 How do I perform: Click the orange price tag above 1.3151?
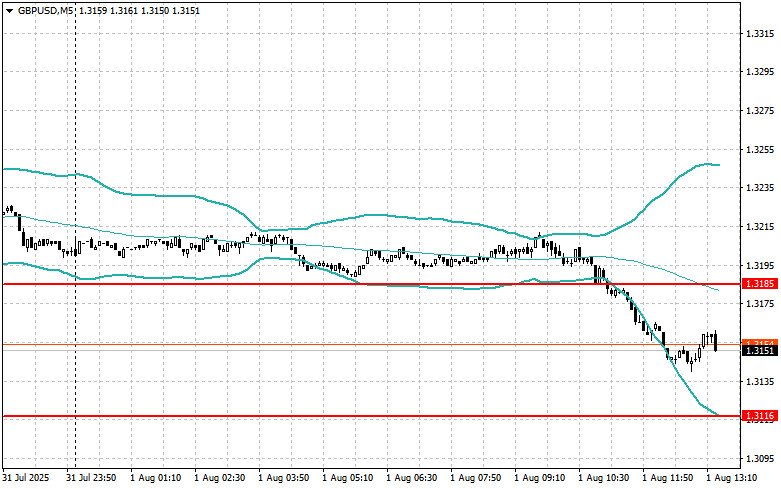coord(760,342)
